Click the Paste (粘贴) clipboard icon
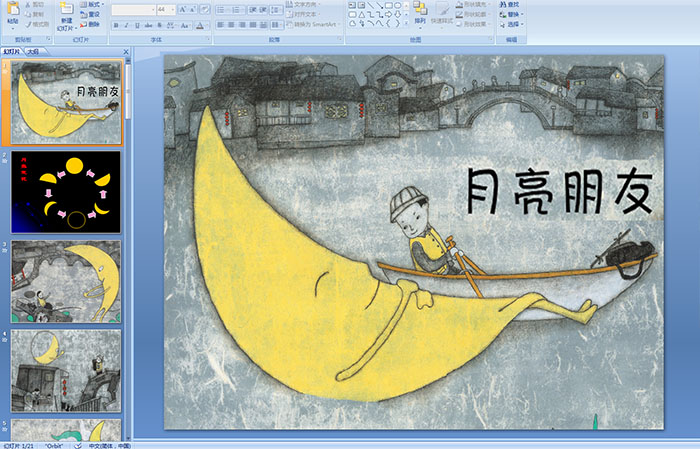 tap(13, 9)
